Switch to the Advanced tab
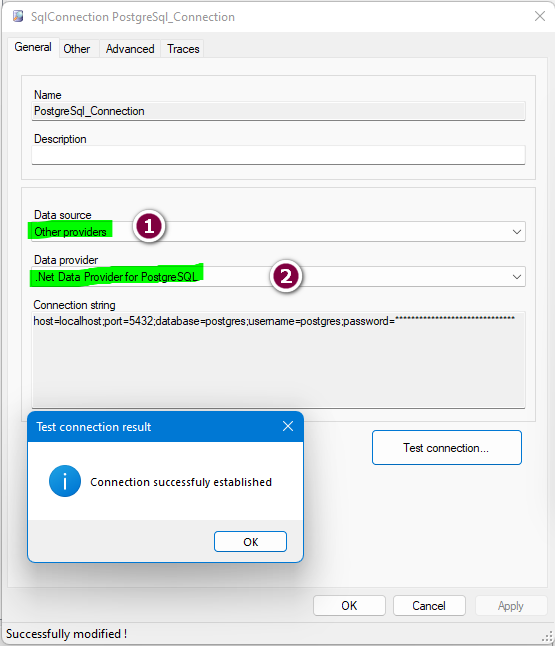 click(x=130, y=49)
